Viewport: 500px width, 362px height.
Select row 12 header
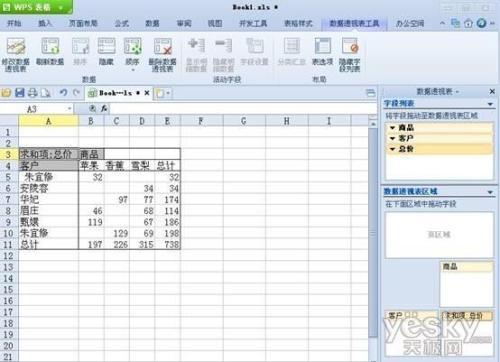coord(8,256)
